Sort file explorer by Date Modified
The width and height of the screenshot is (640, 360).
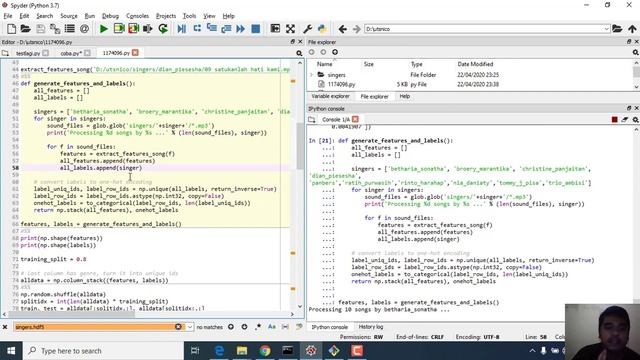click(475, 64)
